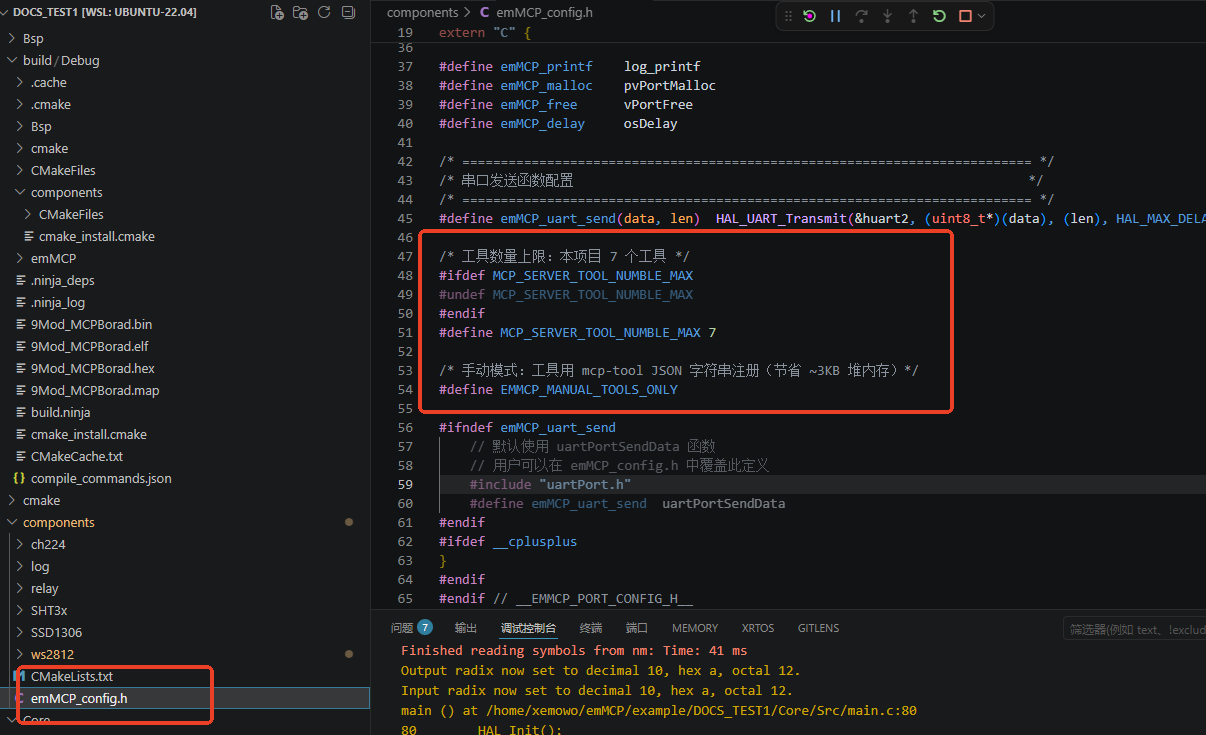Open the MEMORY panel tab
1206x735 pixels.
[695, 628]
